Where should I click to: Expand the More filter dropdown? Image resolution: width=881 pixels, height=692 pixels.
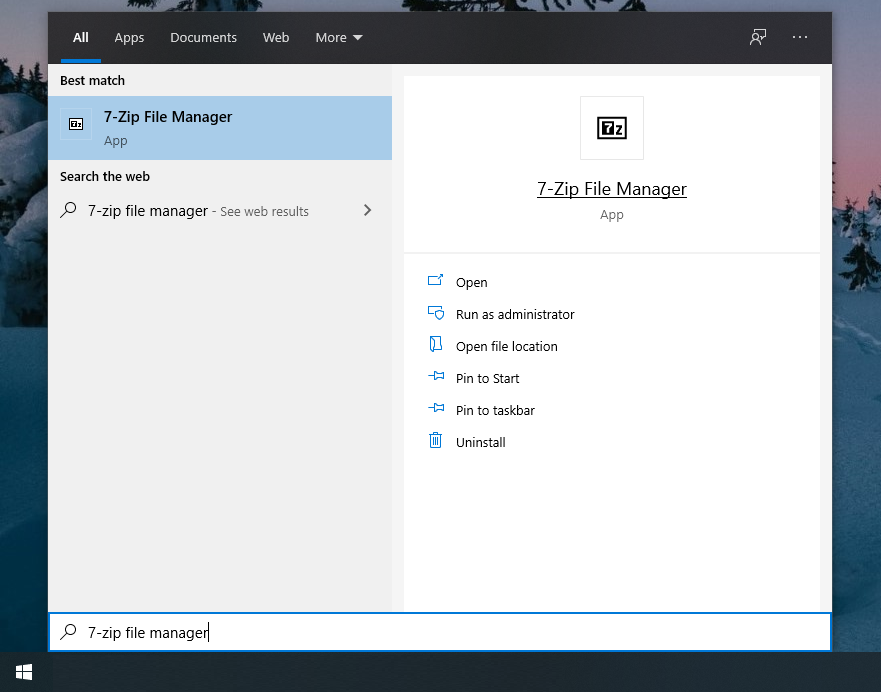(x=339, y=38)
